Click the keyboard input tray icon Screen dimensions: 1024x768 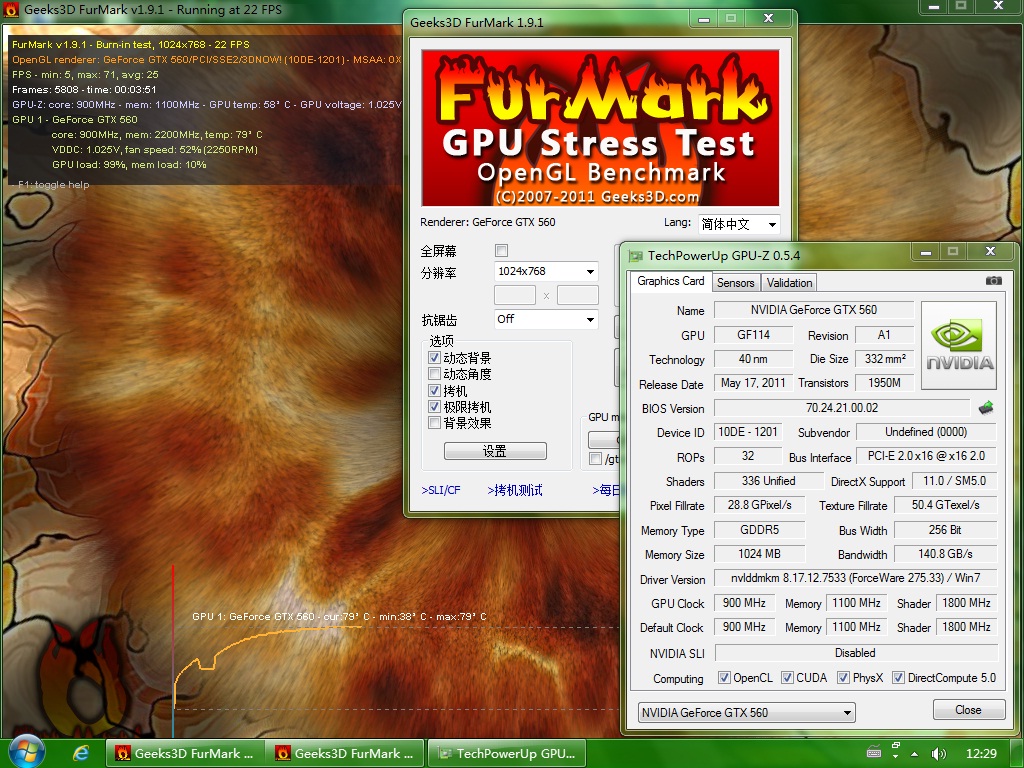(x=873, y=753)
